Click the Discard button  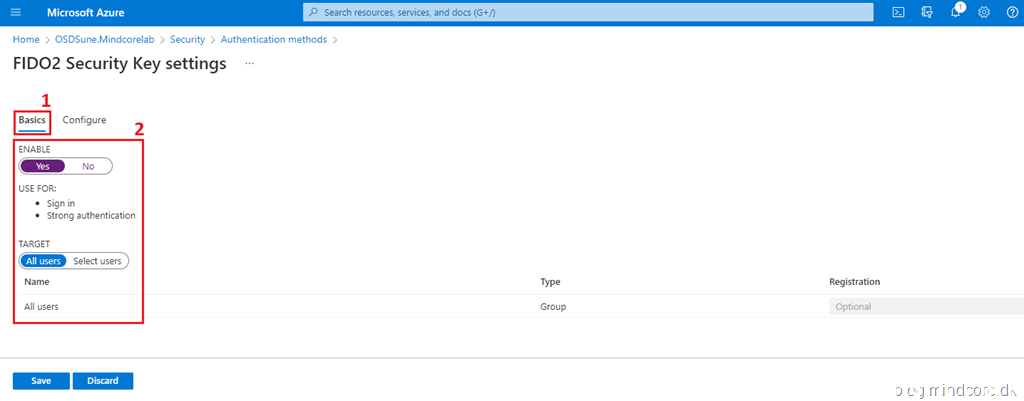coord(102,381)
